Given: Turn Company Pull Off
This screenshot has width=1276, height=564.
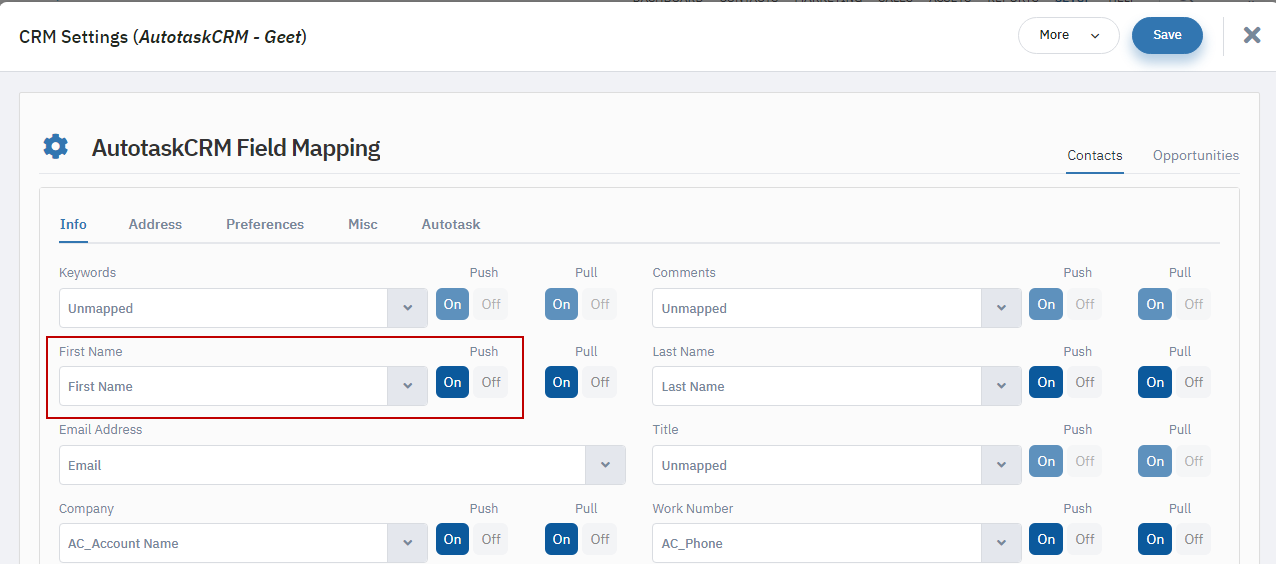Looking at the screenshot, I should pos(600,539).
